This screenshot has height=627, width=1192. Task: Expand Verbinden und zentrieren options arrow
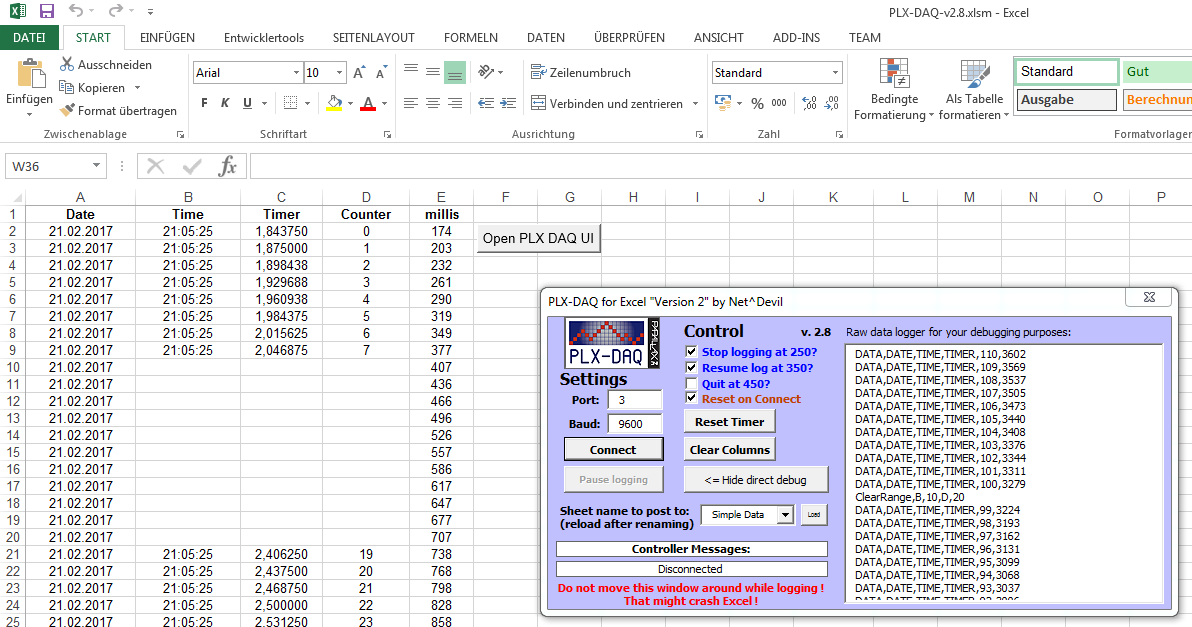click(x=696, y=103)
